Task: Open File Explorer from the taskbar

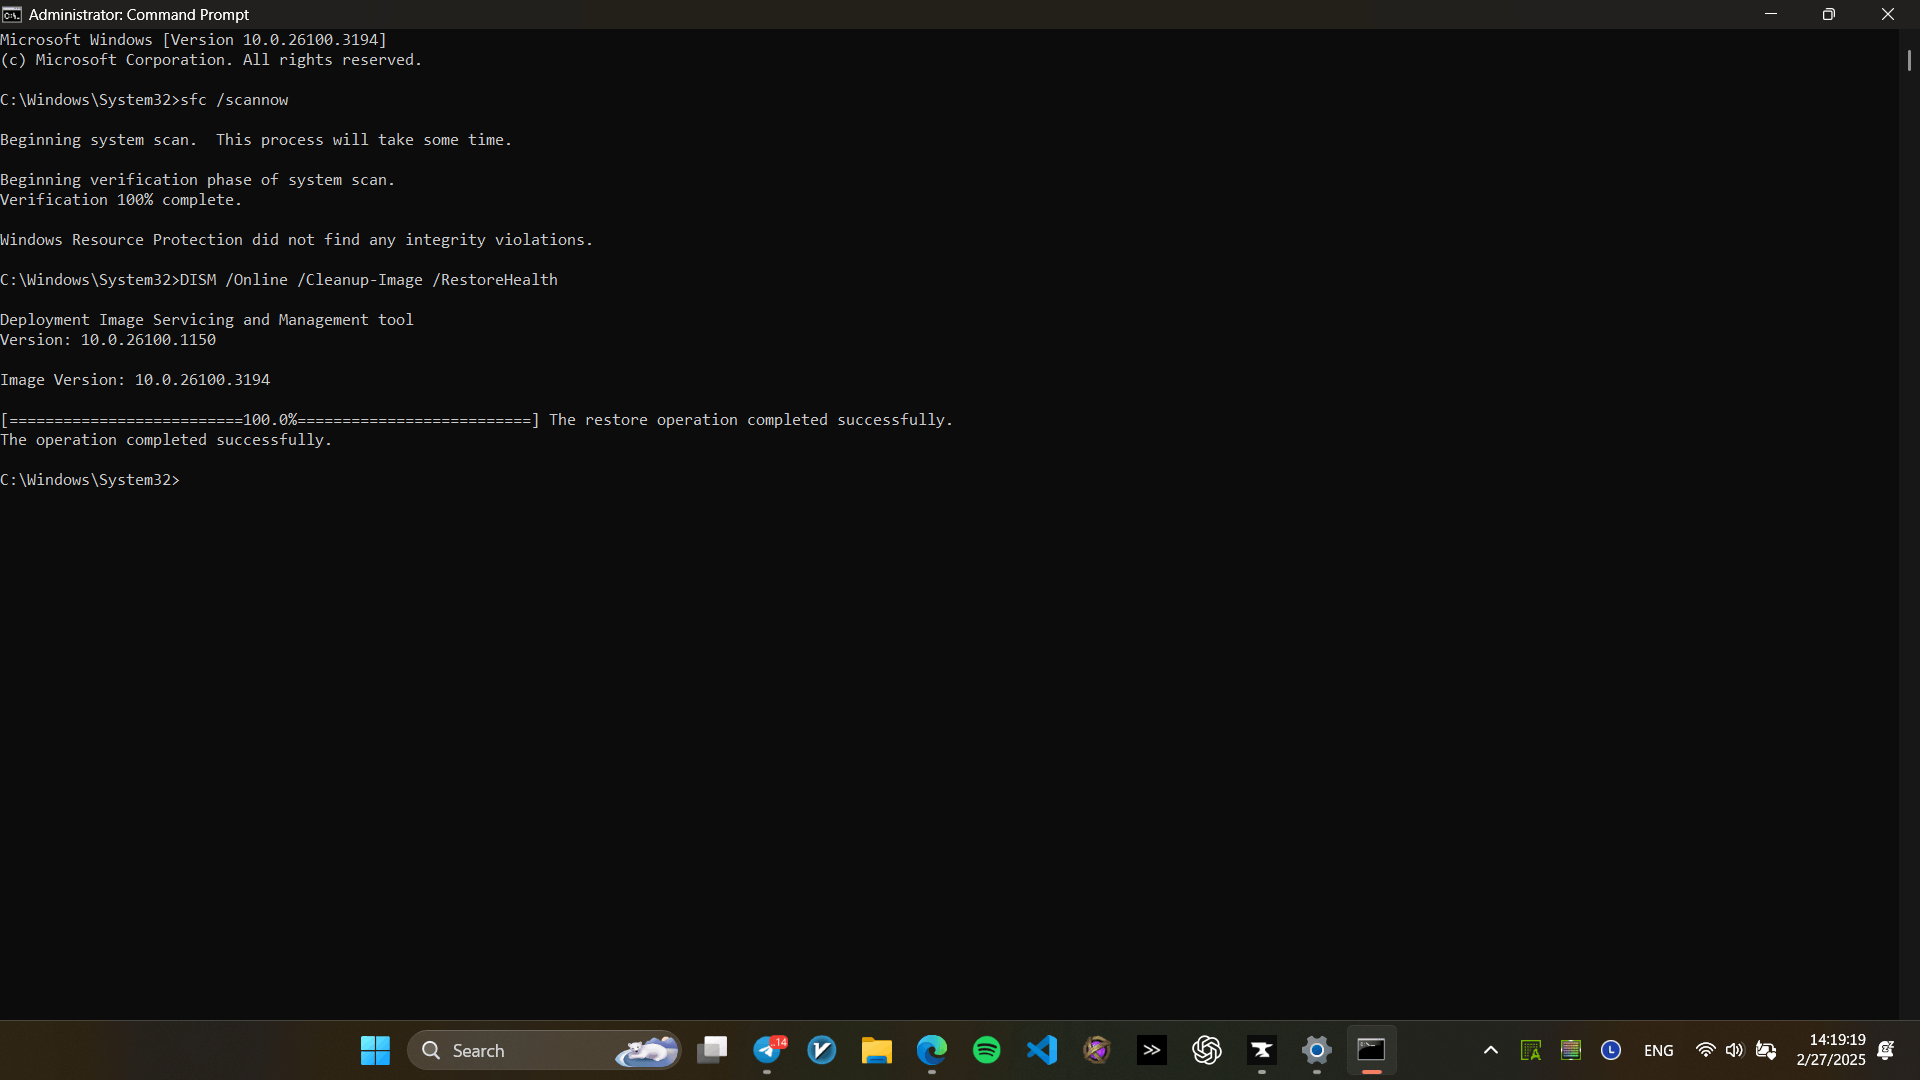Action: pyautogui.click(x=877, y=1050)
